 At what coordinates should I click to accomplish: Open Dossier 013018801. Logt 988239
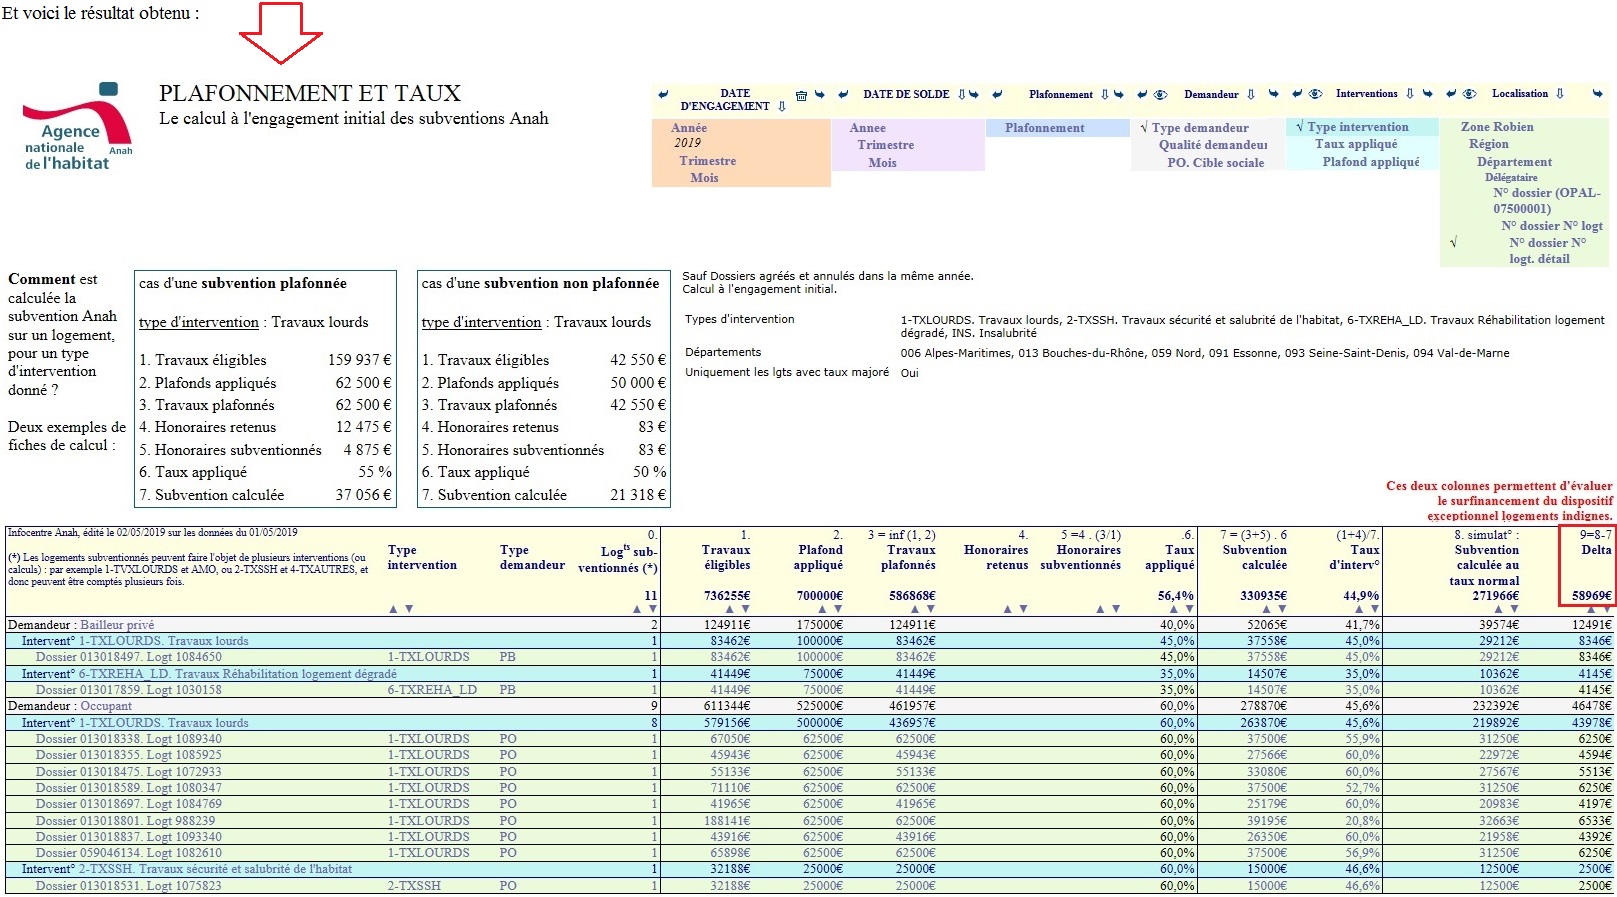(125, 820)
